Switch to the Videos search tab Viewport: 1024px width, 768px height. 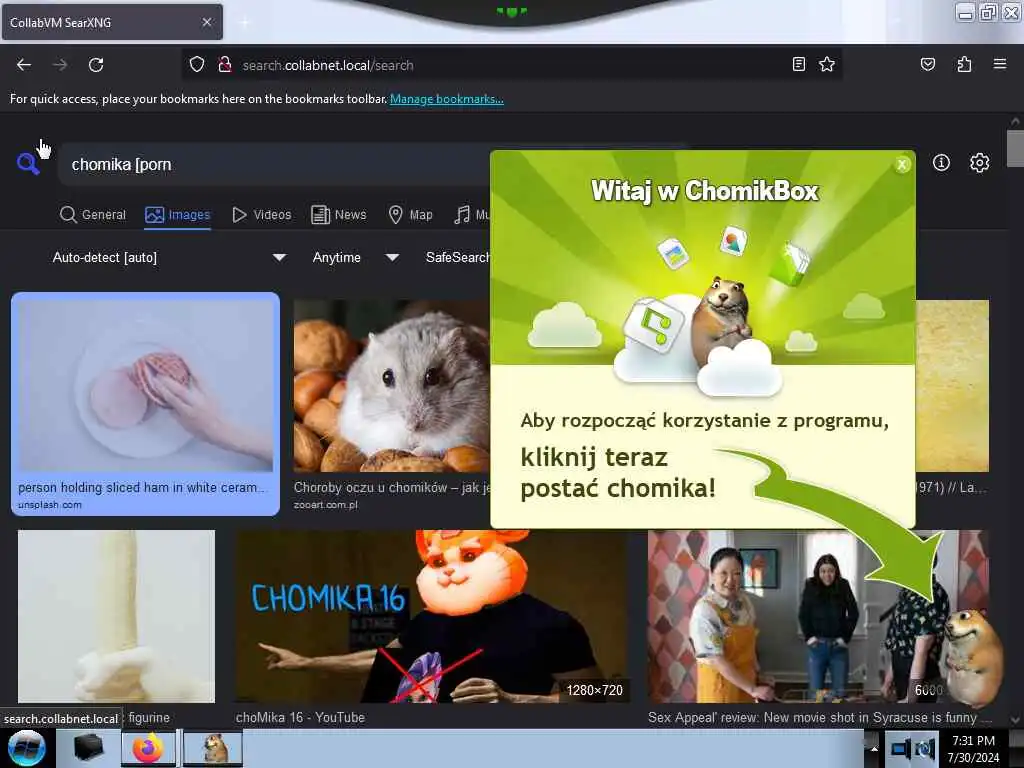coord(262,215)
